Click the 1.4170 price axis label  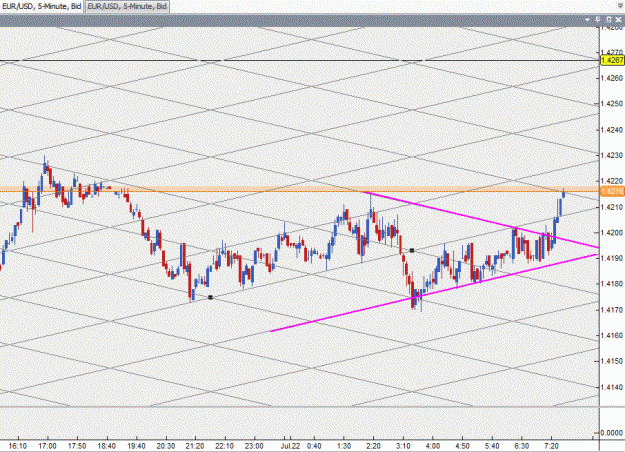pos(612,310)
